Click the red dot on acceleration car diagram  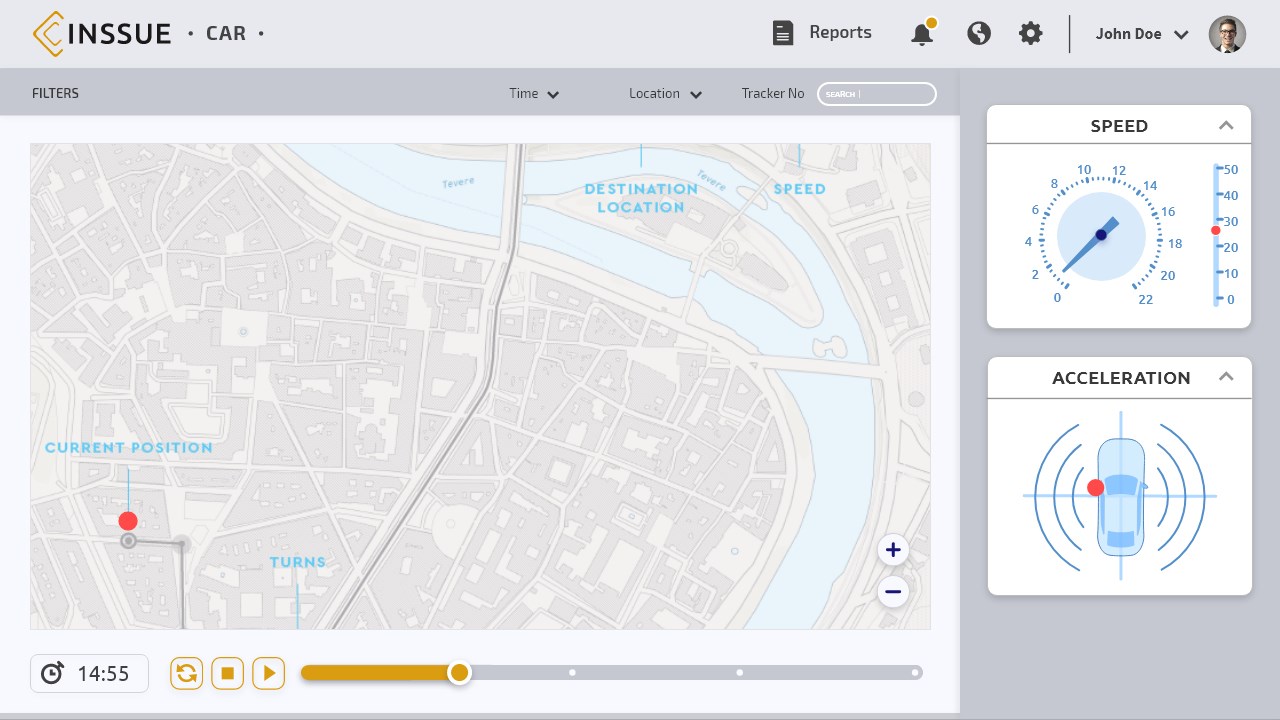(1095, 488)
